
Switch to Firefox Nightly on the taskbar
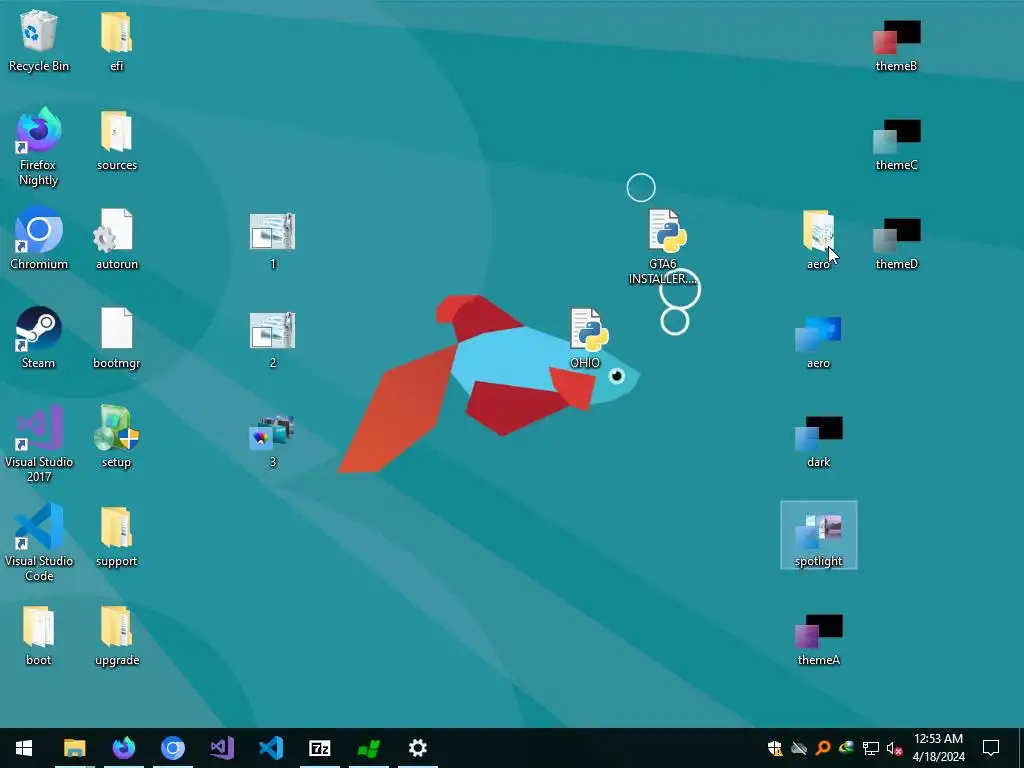(123, 748)
